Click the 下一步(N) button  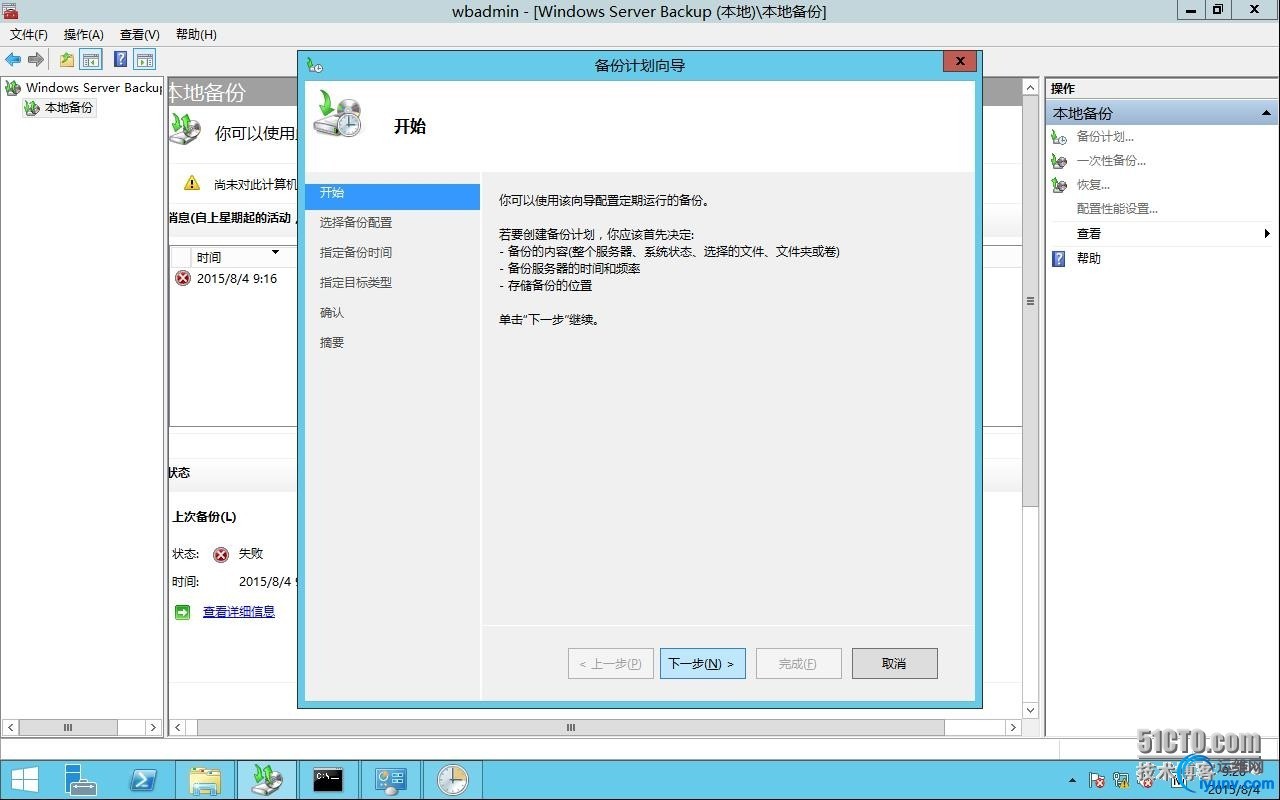pyautogui.click(x=703, y=663)
